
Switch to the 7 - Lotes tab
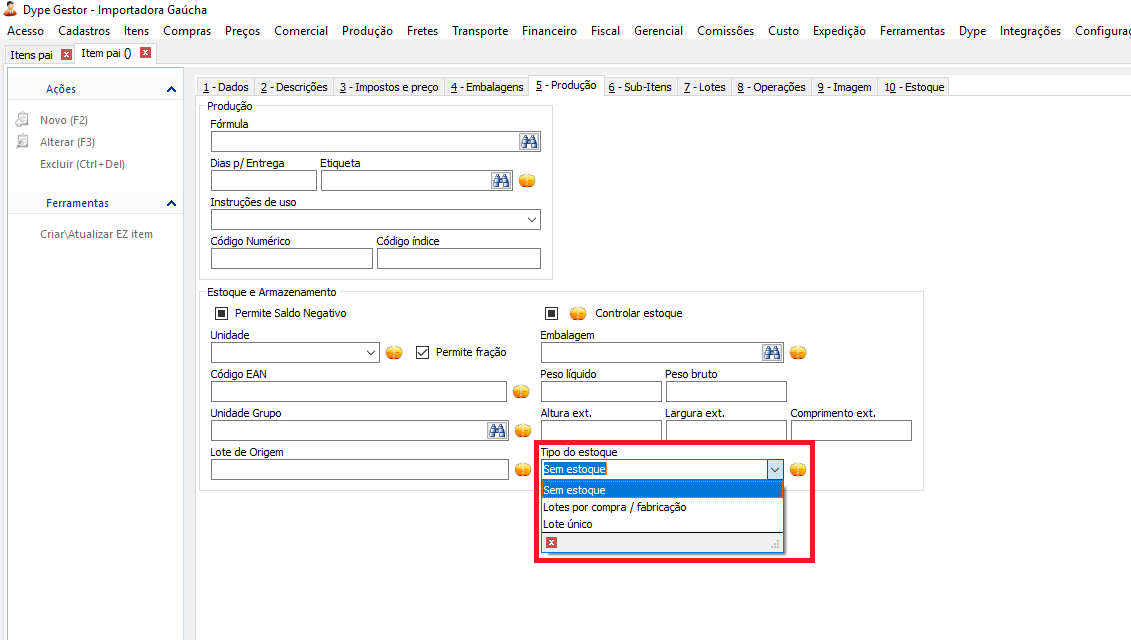tap(705, 87)
